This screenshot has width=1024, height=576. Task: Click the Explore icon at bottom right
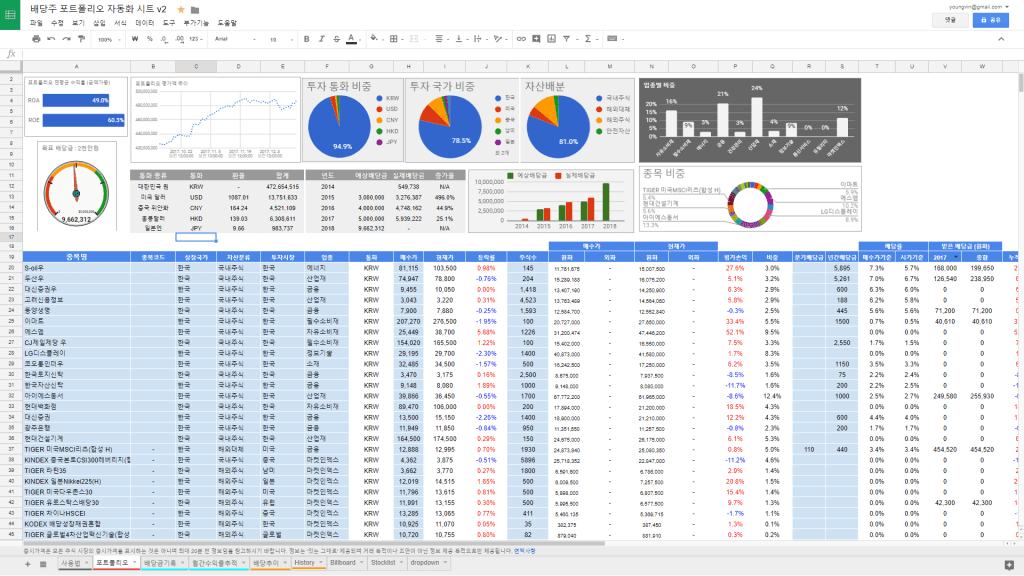point(1009,565)
